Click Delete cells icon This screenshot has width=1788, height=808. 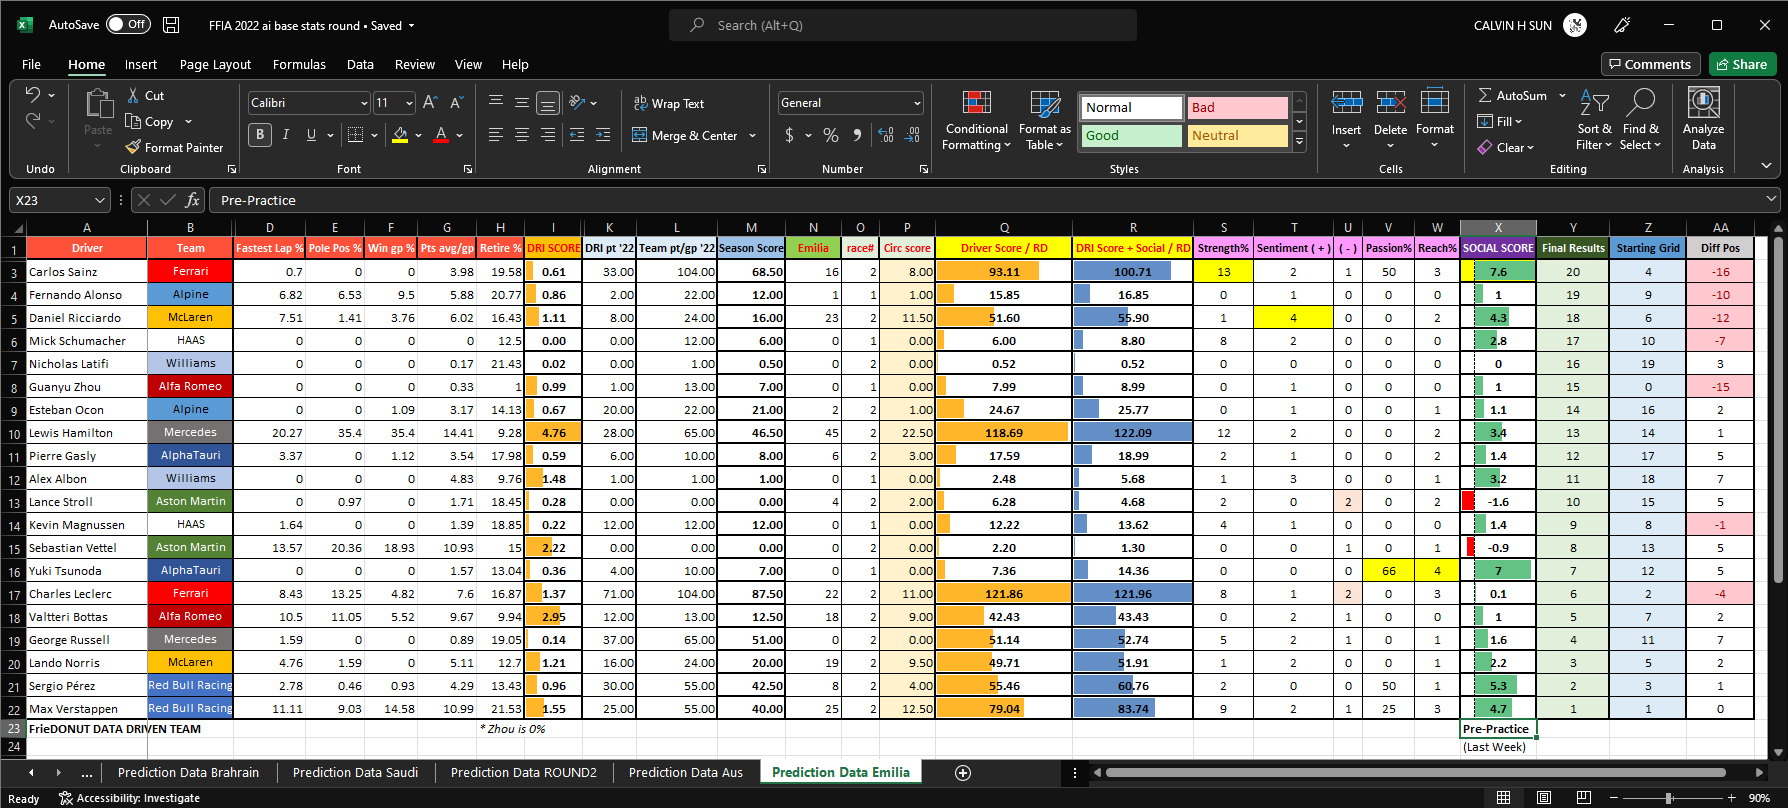point(1390,102)
